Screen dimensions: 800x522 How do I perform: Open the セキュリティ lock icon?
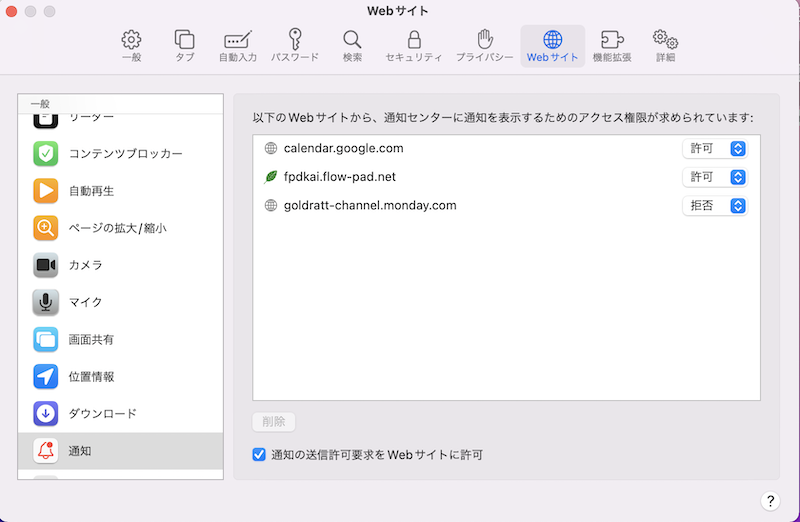(x=414, y=40)
